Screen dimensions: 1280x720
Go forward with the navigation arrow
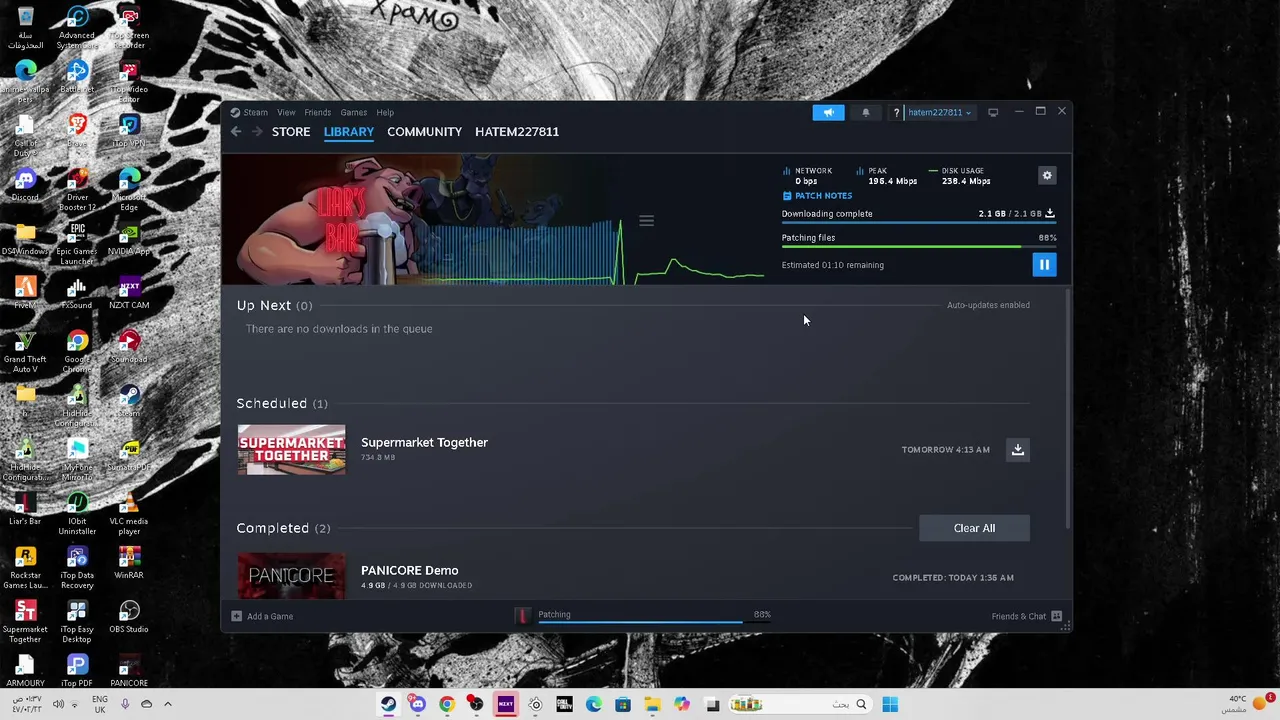(257, 132)
